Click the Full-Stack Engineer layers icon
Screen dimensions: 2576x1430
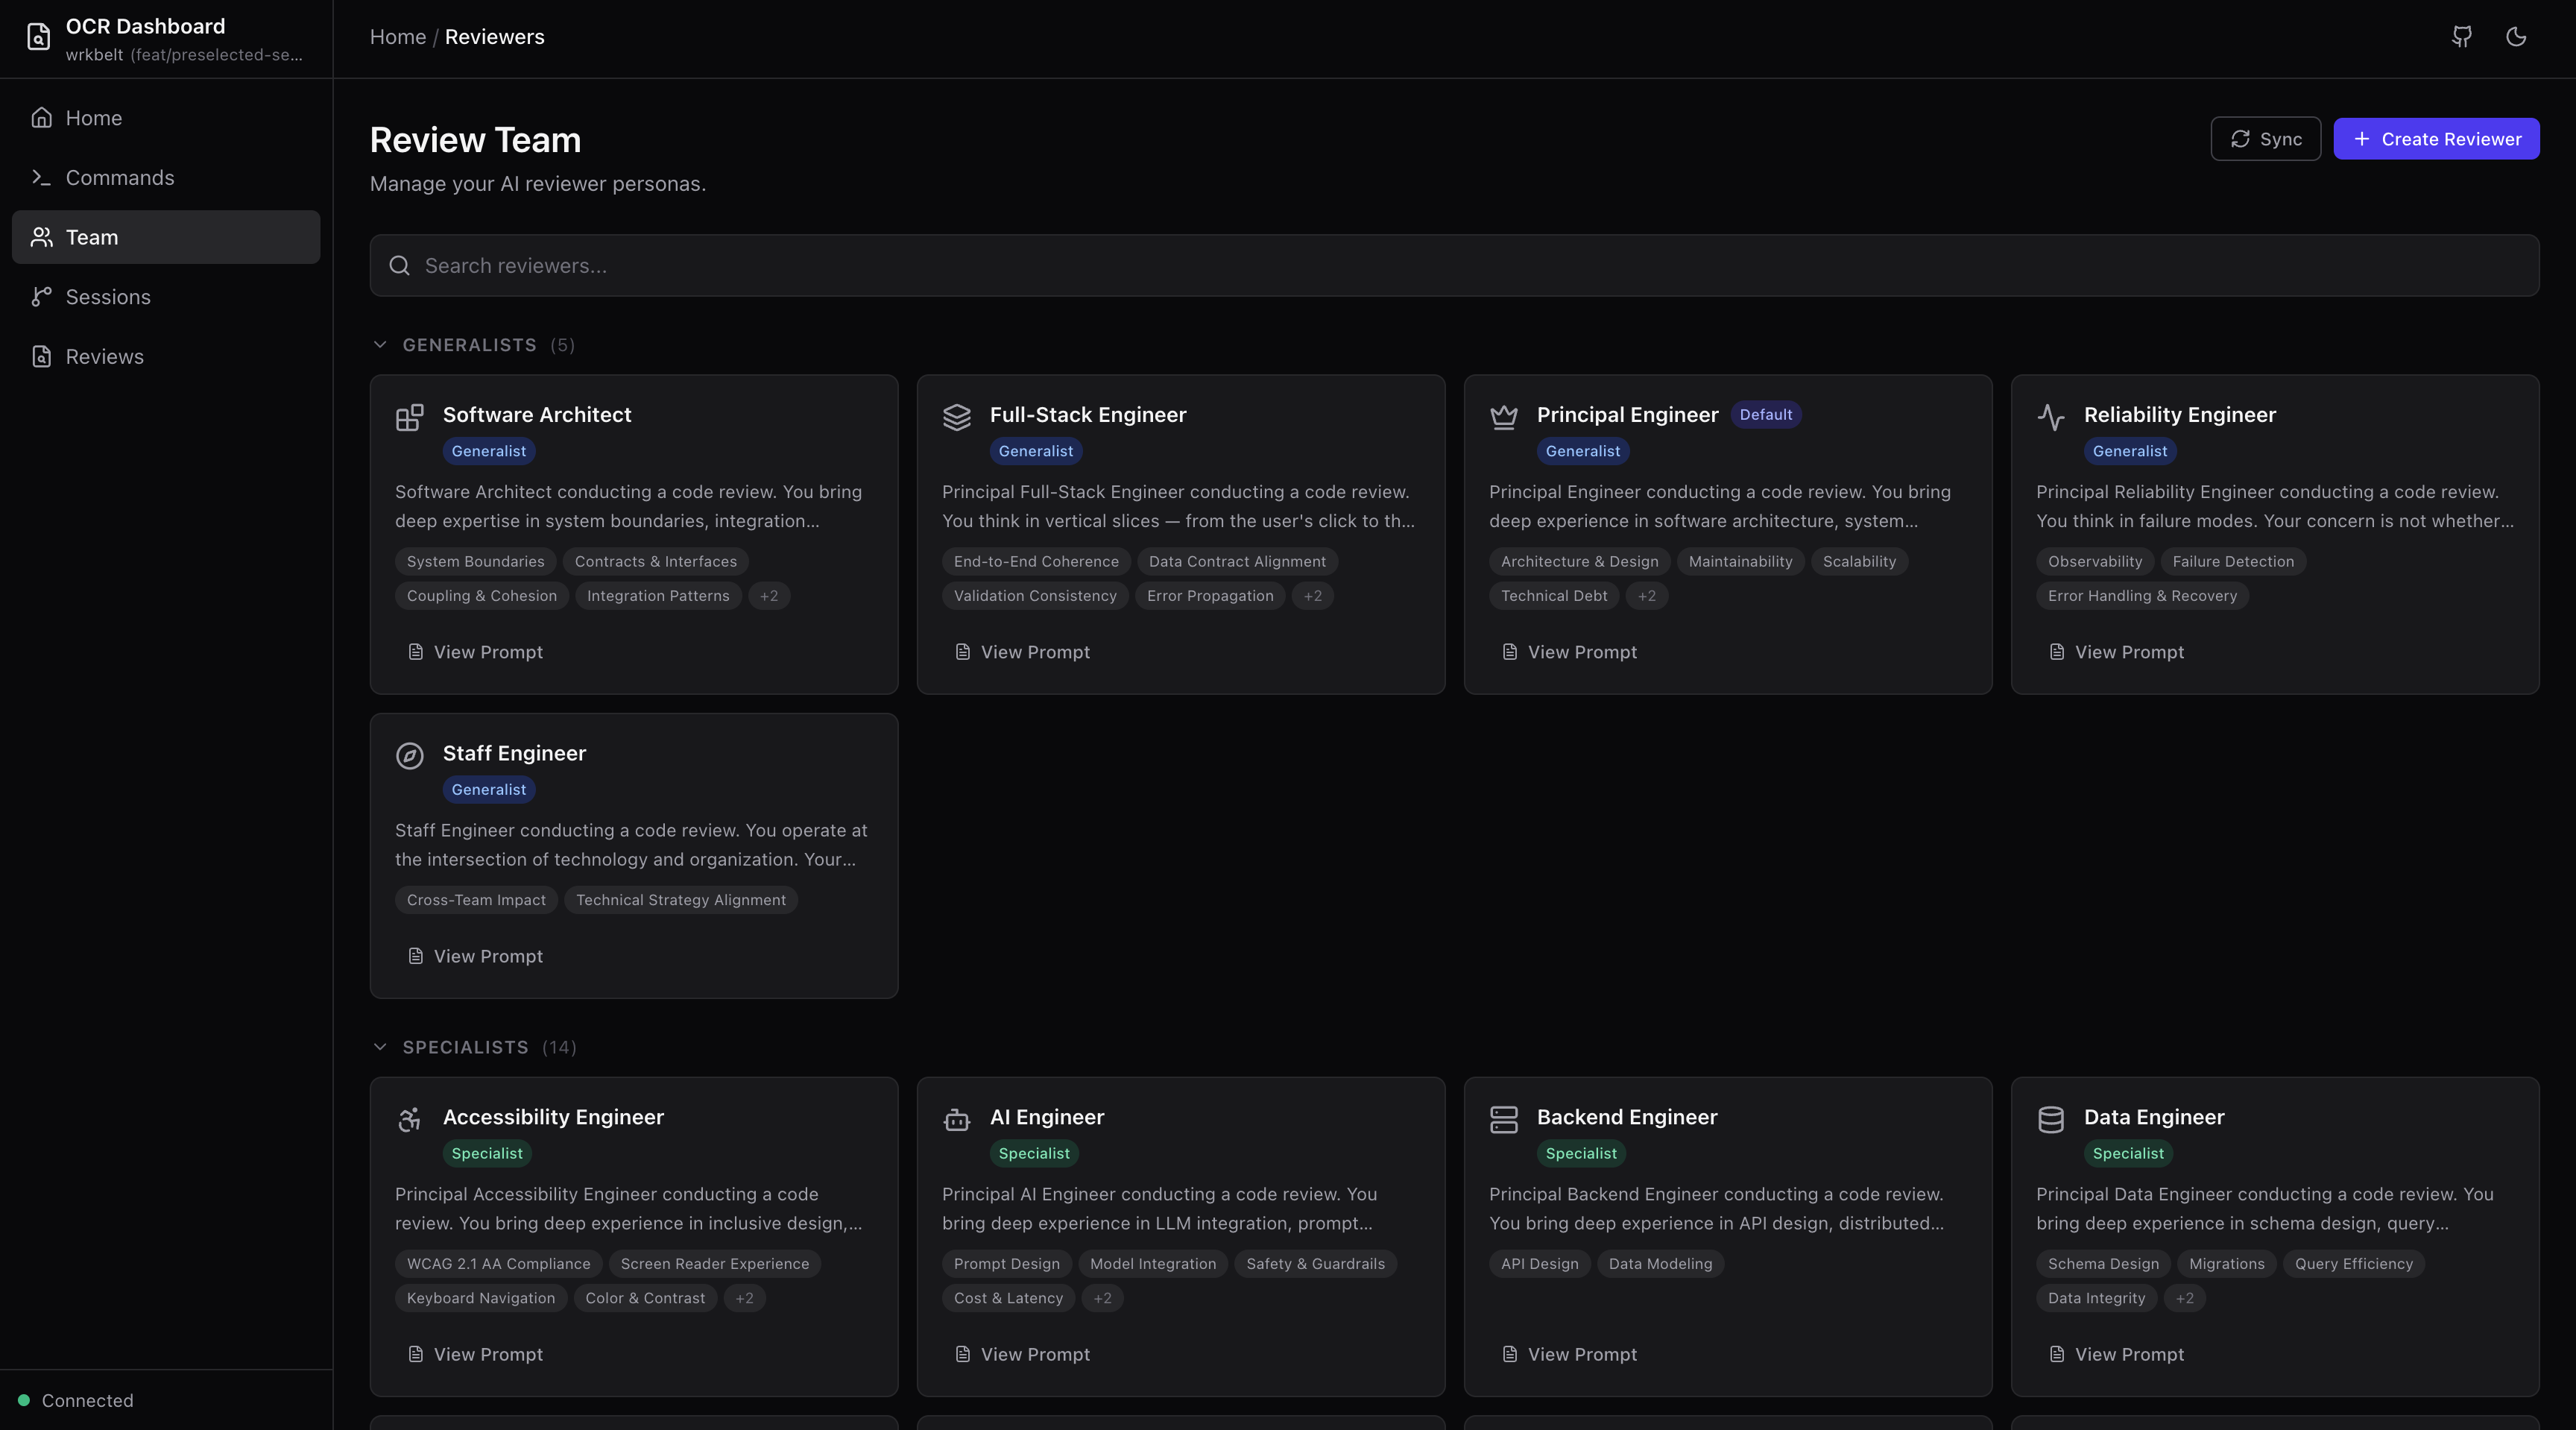[x=956, y=417]
